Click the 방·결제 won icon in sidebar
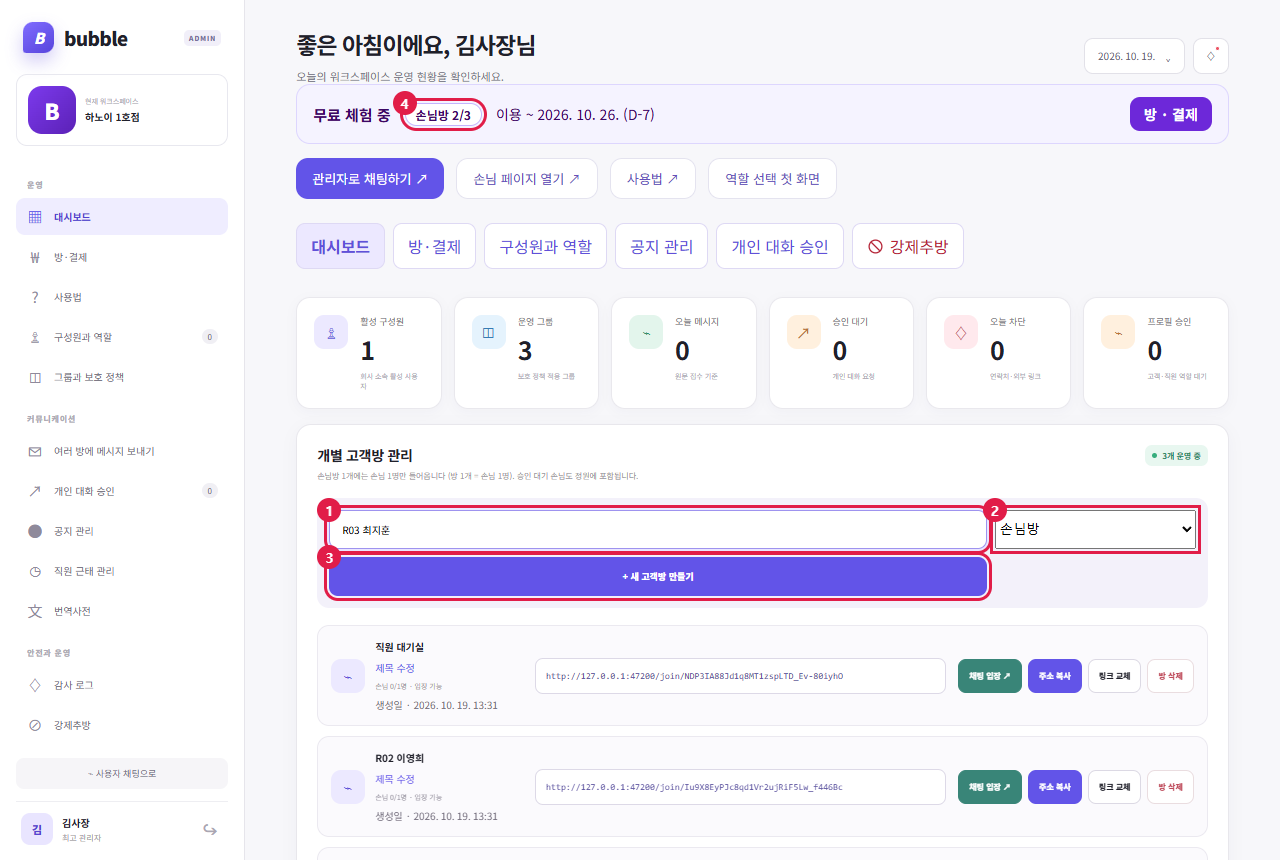 point(35,257)
